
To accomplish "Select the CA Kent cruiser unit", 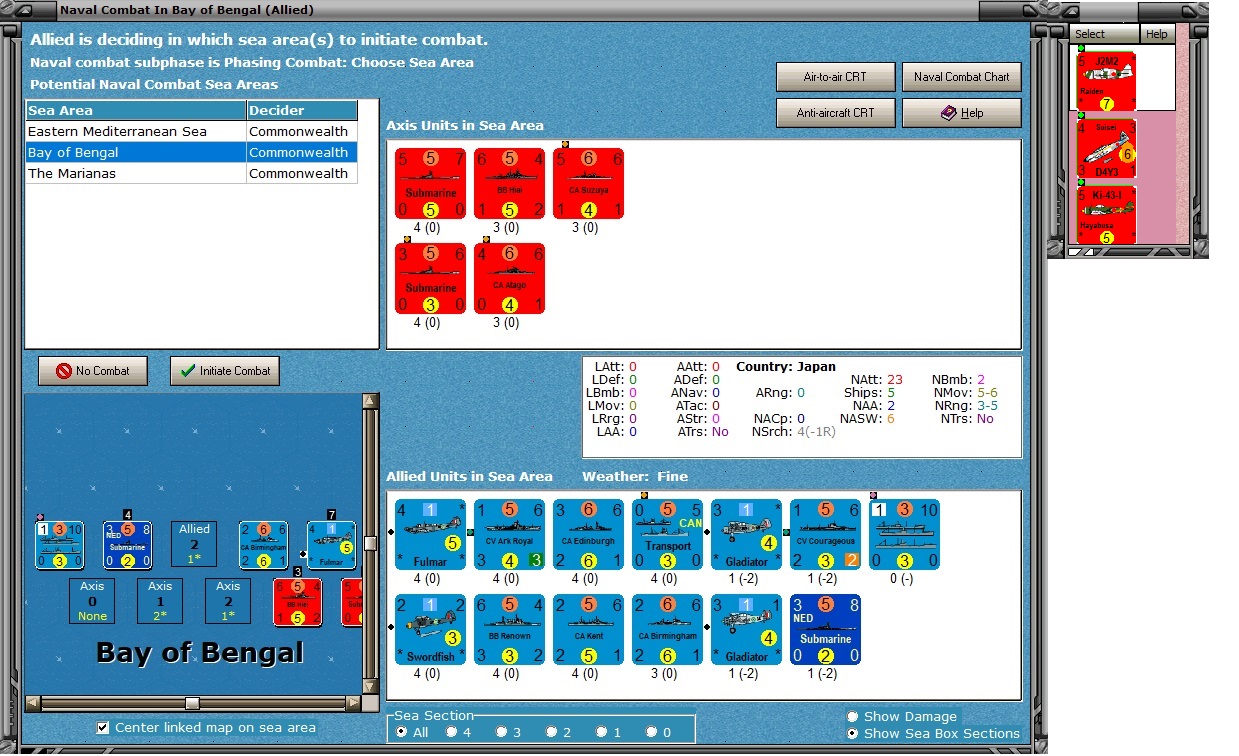I will click(588, 629).
